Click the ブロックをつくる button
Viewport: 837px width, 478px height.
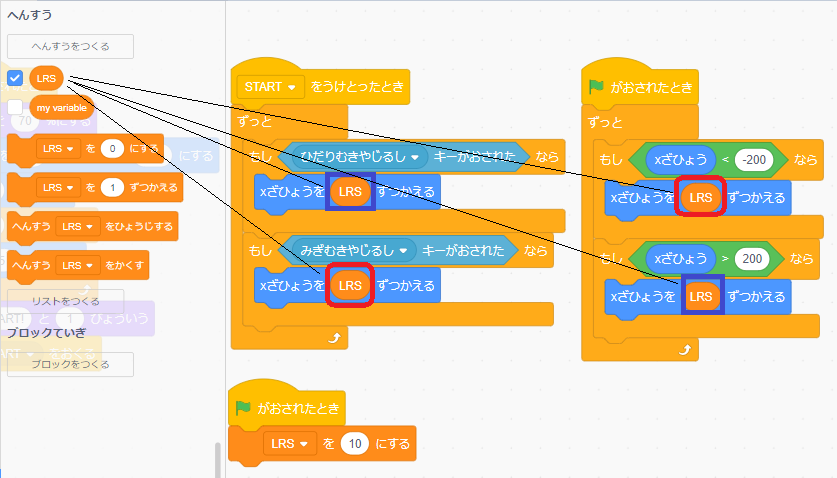click(x=70, y=364)
